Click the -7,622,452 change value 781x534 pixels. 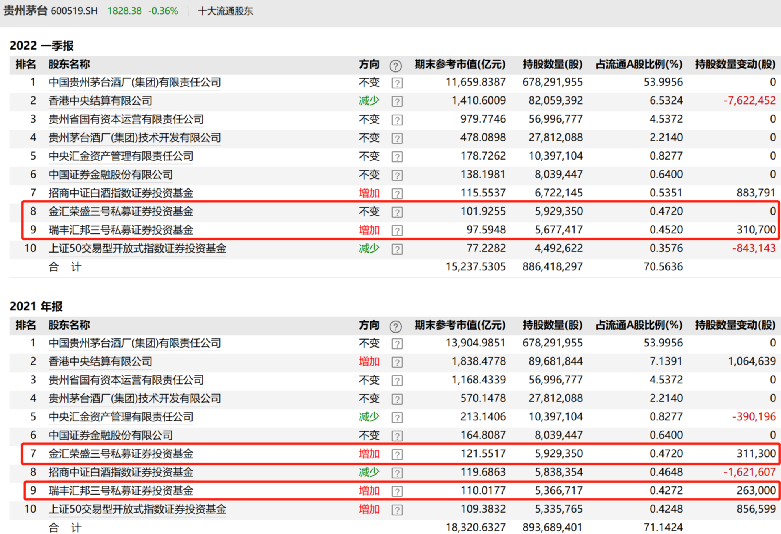pos(749,101)
